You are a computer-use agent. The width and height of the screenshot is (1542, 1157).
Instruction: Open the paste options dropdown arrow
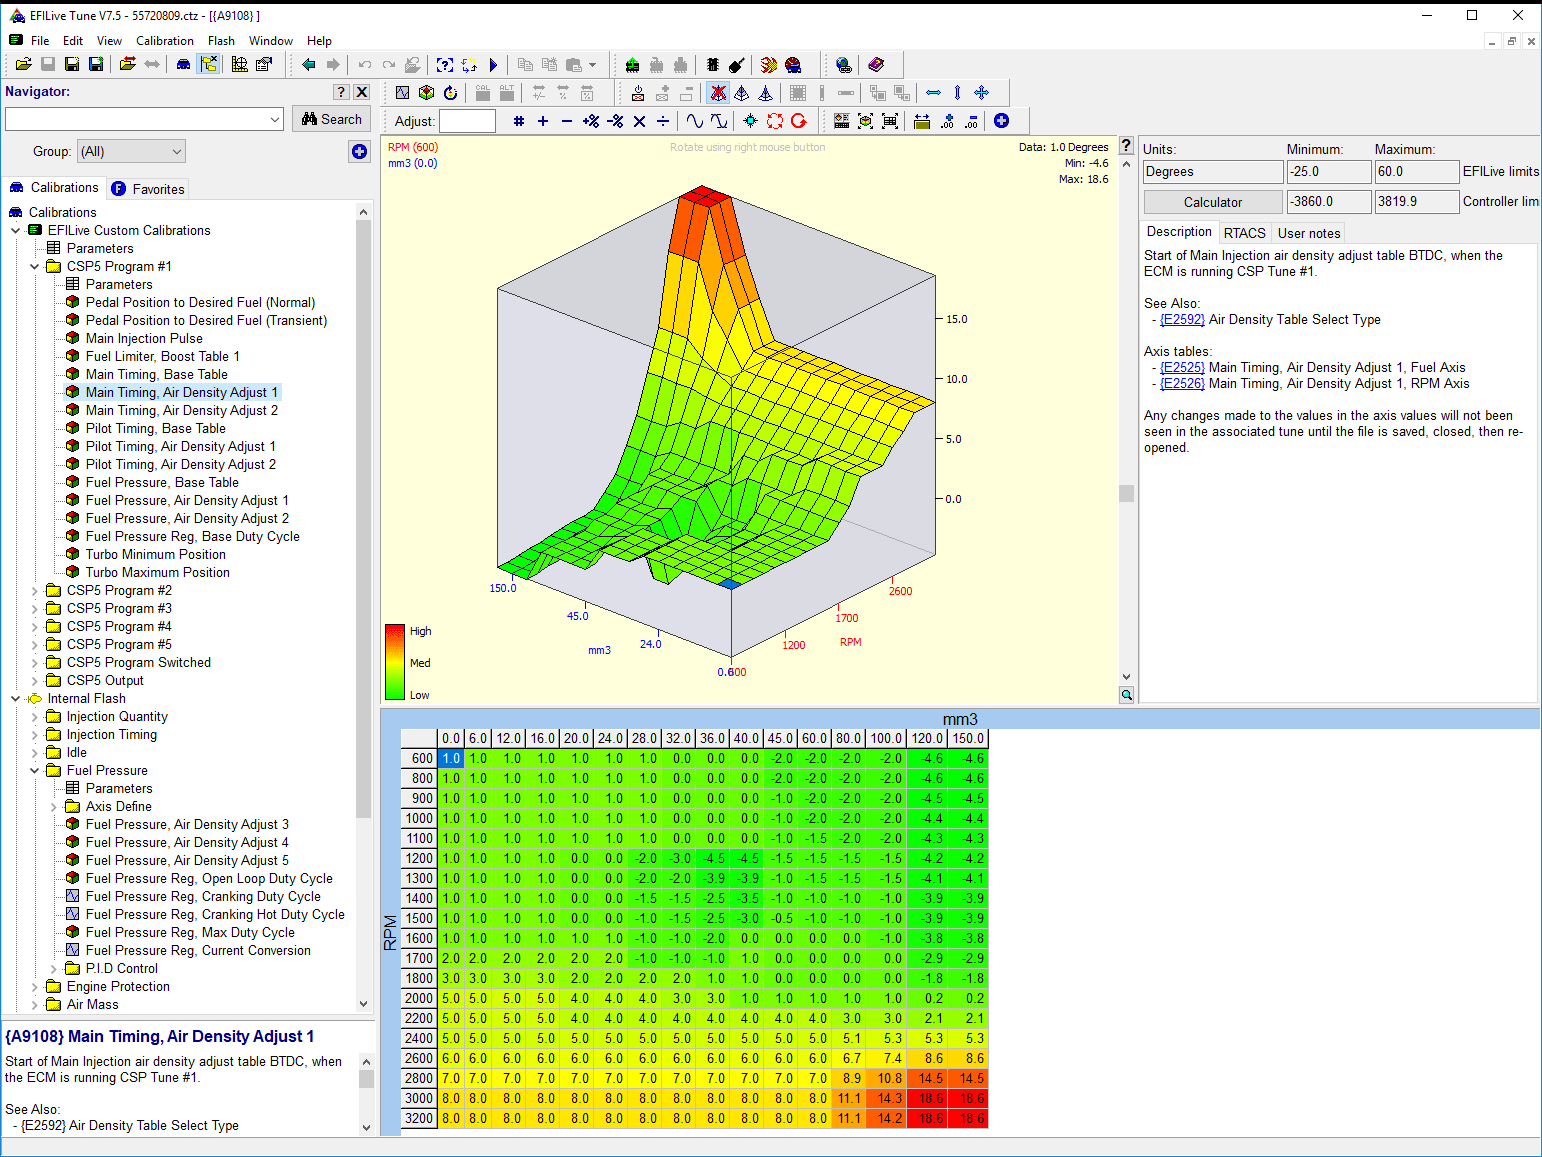593,65
